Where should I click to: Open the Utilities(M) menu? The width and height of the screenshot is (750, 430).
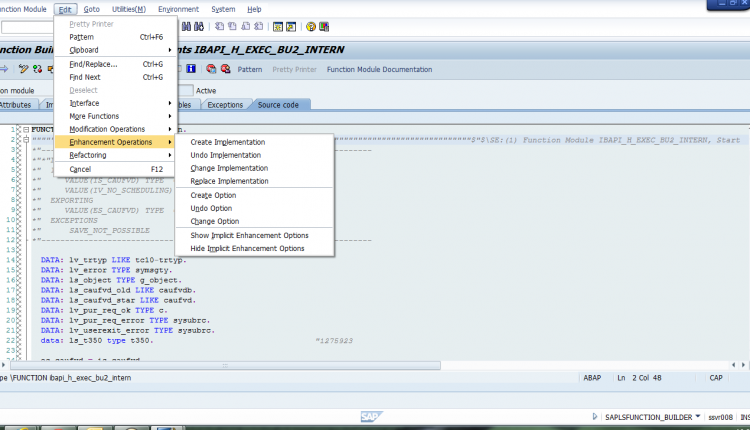[x=129, y=9]
